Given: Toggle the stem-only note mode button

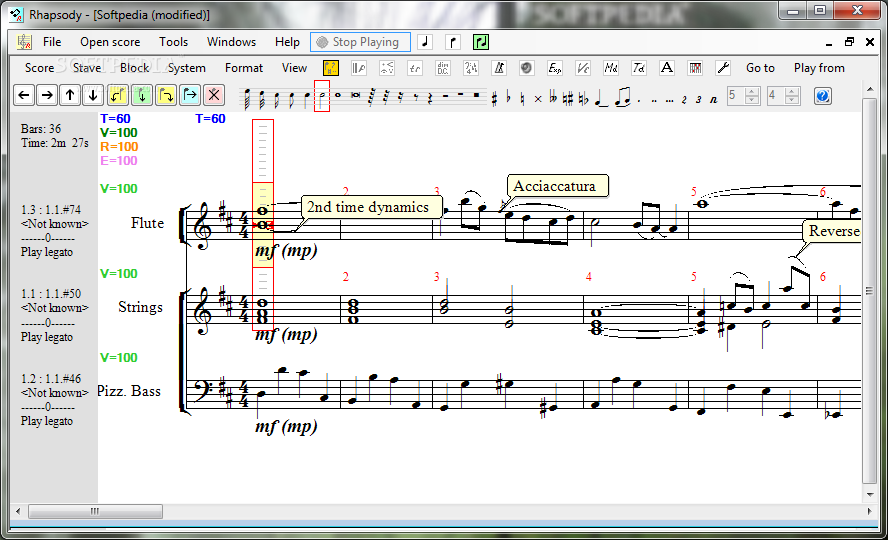Looking at the screenshot, I should (x=453, y=42).
